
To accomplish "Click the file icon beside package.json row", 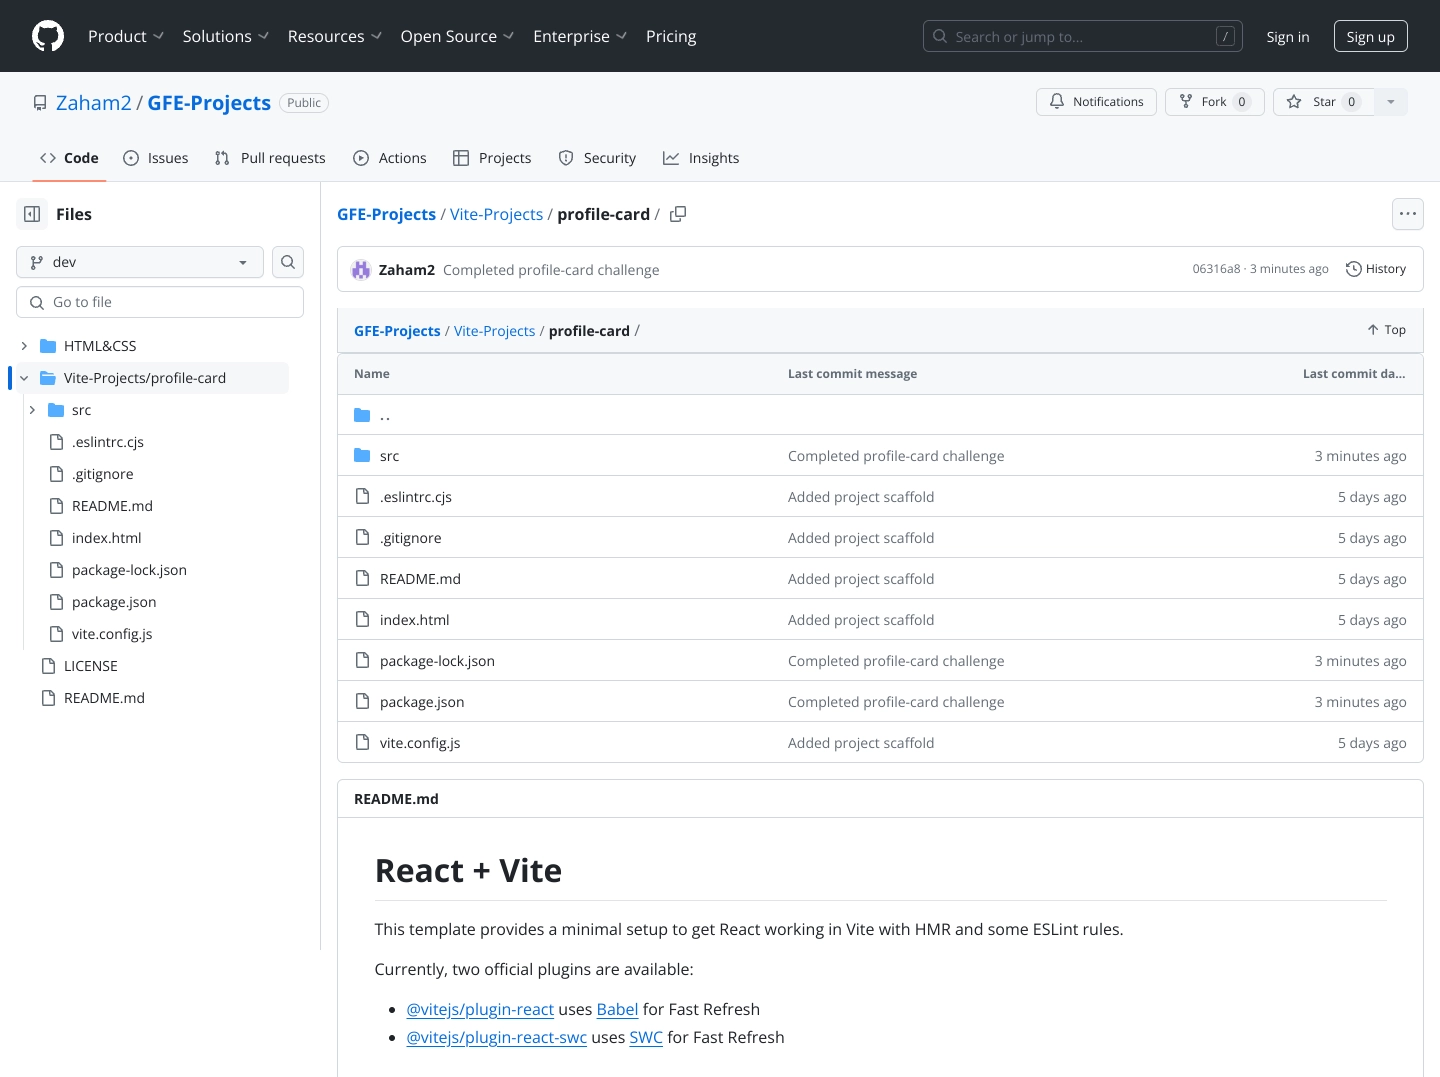I will tap(362, 702).
